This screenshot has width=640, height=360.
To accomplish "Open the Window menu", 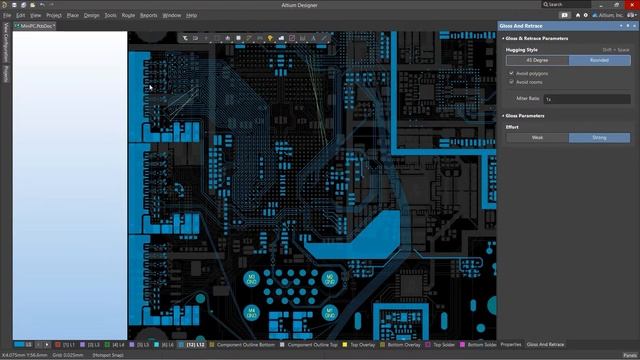I will pos(172,15).
